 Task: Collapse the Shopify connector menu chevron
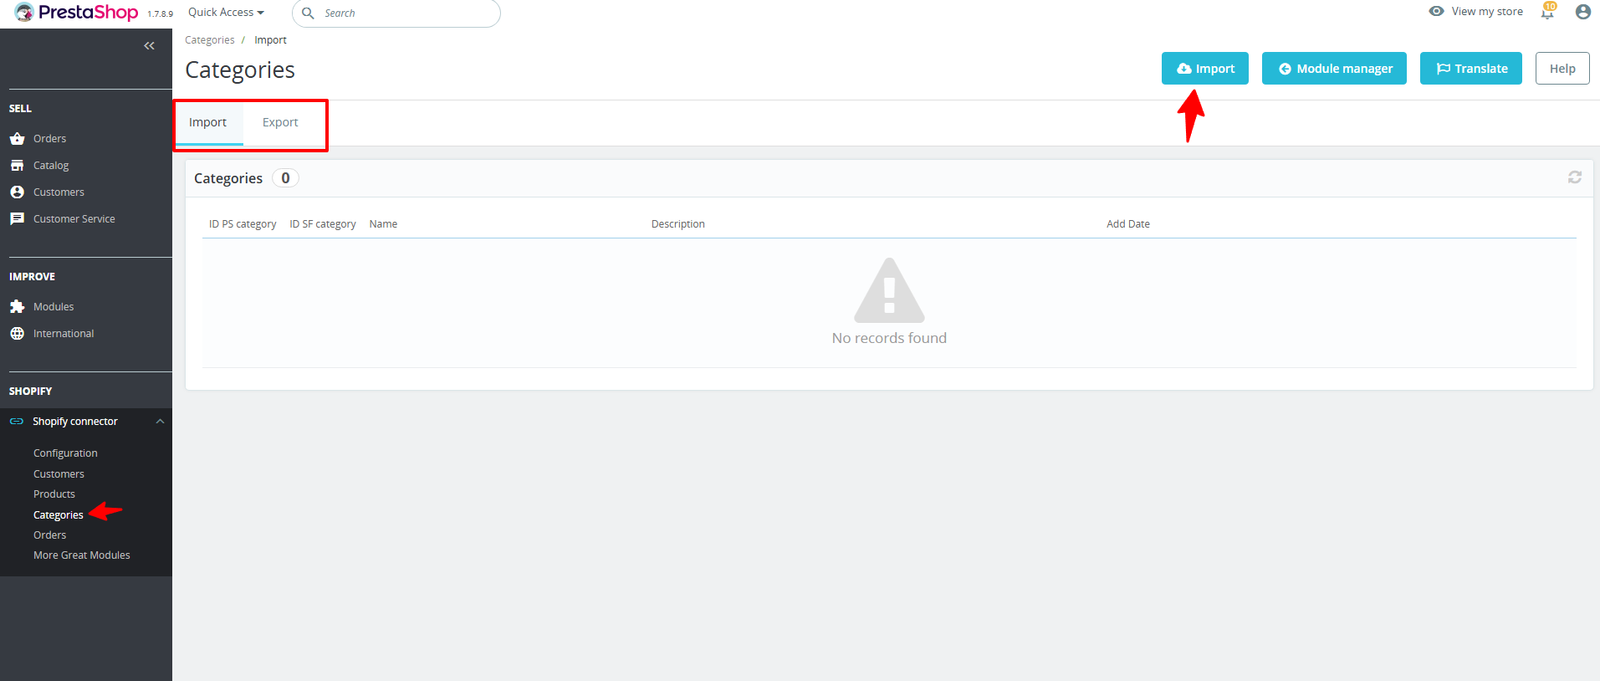tap(160, 422)
